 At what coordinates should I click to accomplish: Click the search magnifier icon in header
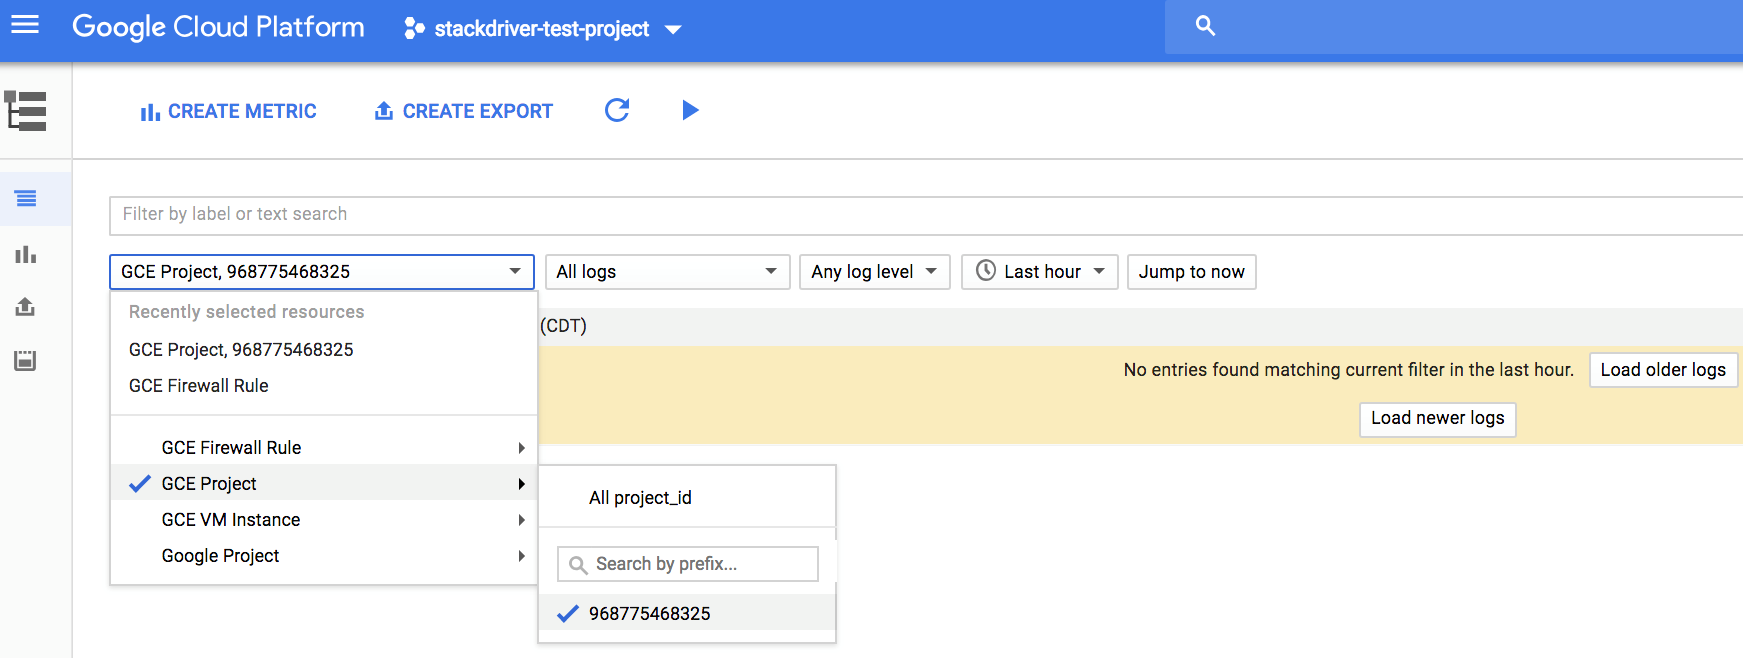(1205, 26)
